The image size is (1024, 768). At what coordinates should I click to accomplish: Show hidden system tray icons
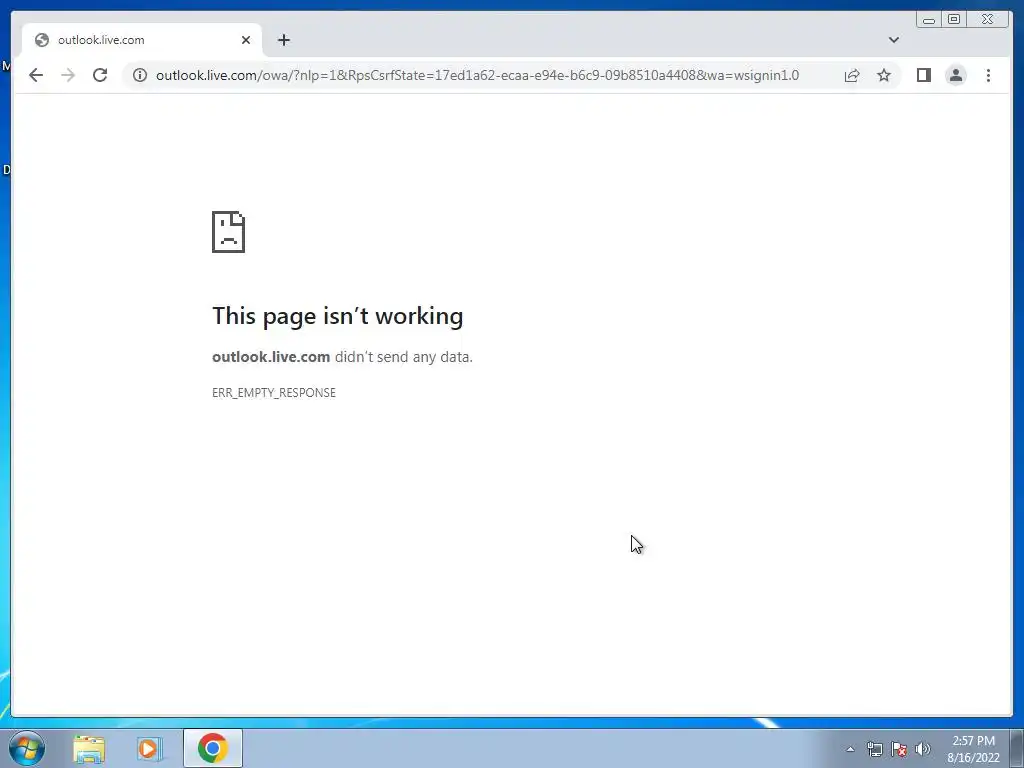850,749
